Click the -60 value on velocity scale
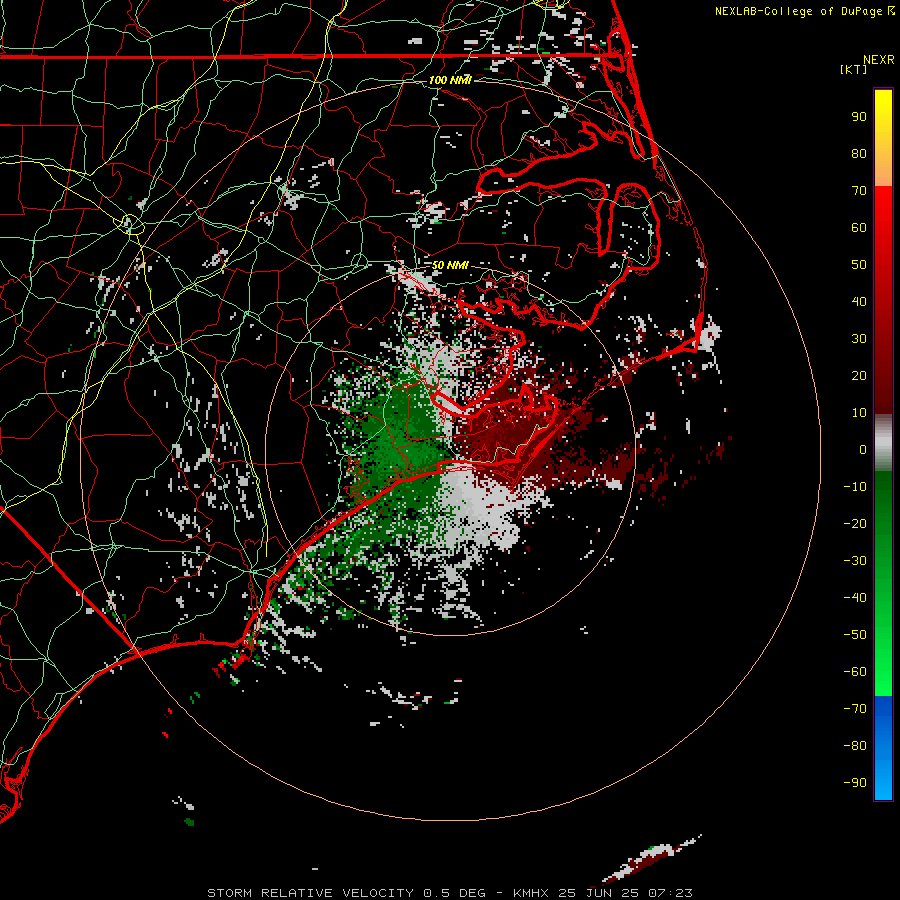Screen dimensions: 900x900 point(855,672)
